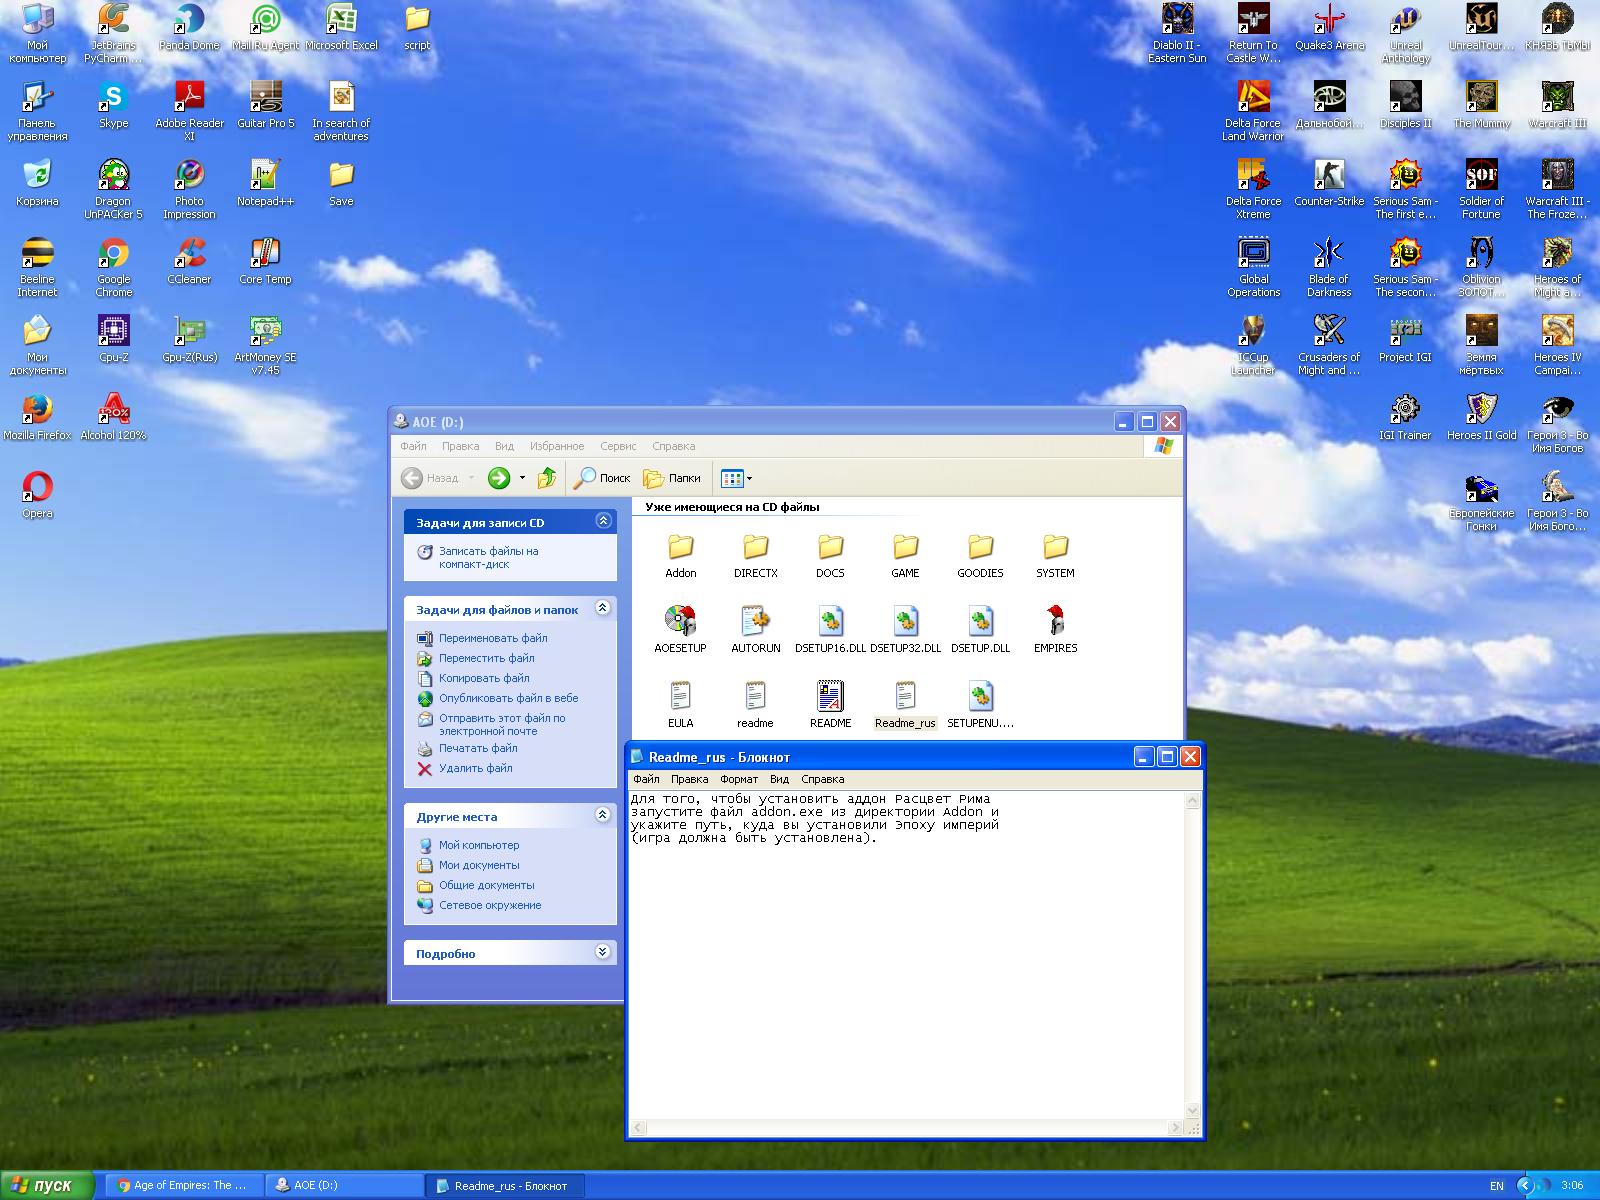Toggle the Folders (Папки) pane button
The height and width of the screenshot is (1200, 1600).
672,478
